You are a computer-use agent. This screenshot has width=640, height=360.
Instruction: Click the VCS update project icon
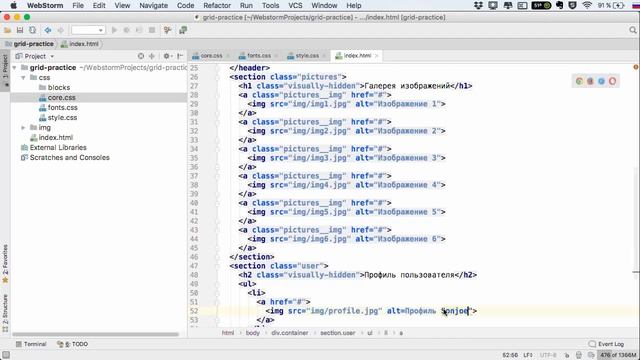click(x=182, y=30)
